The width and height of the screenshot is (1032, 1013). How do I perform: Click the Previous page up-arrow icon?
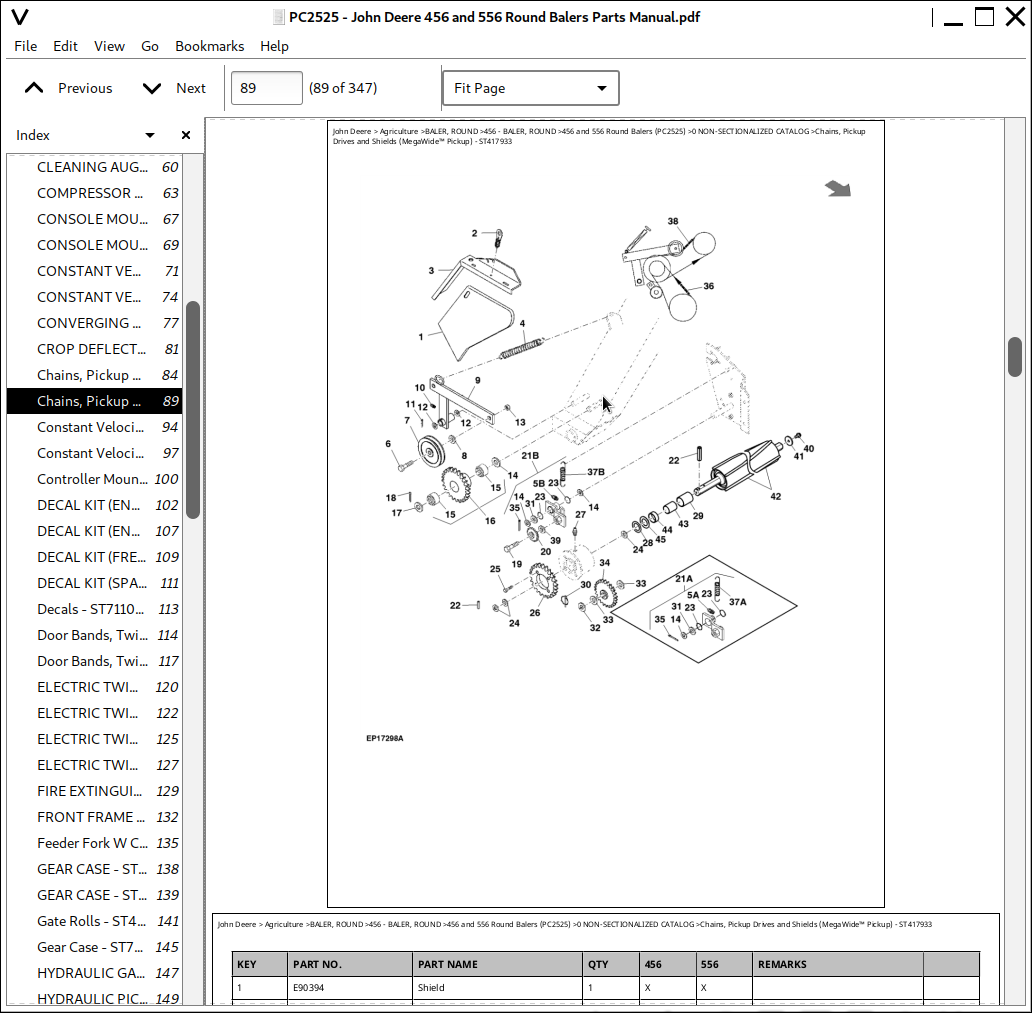coord(34,88)
